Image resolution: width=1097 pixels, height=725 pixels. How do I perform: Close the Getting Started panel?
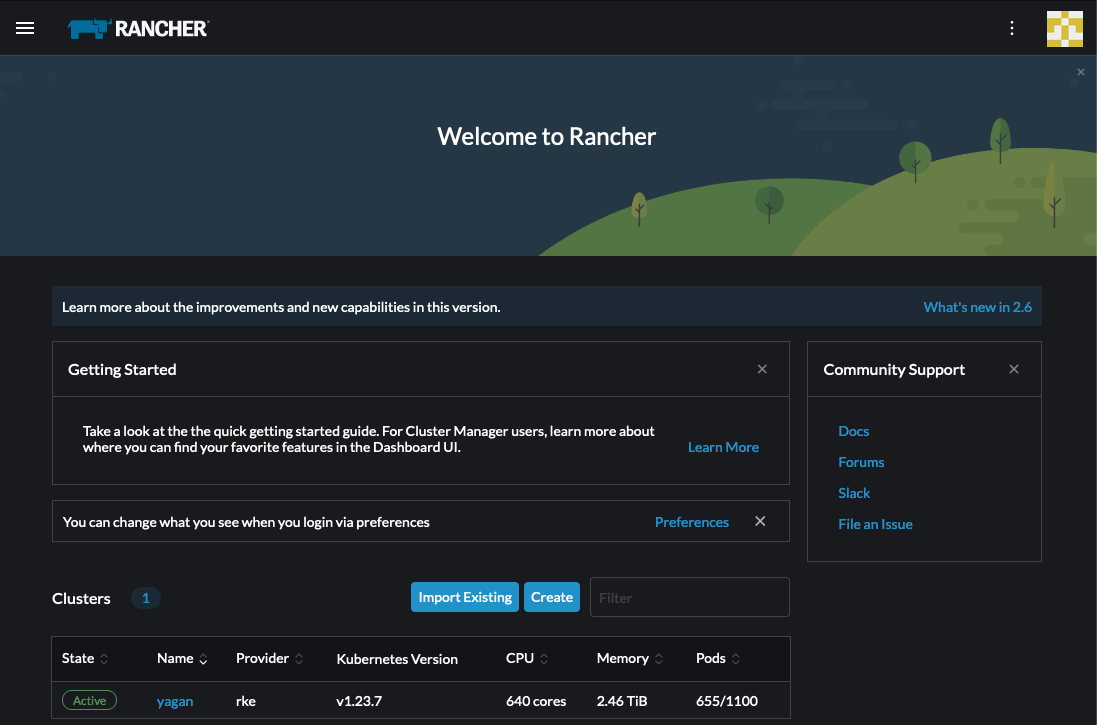pos(762,369)
